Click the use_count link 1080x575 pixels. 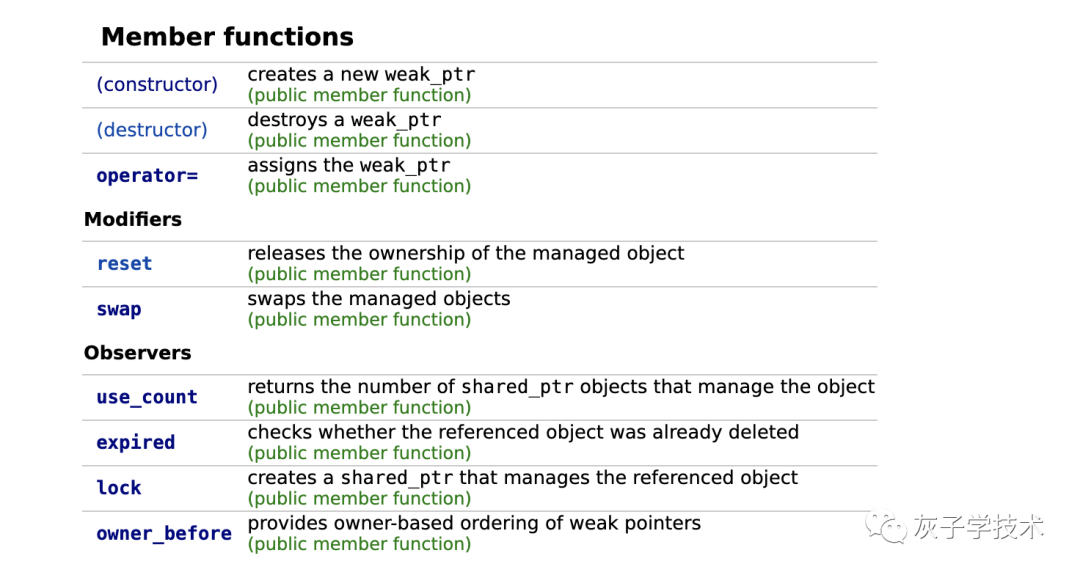(x=147, y=397)
